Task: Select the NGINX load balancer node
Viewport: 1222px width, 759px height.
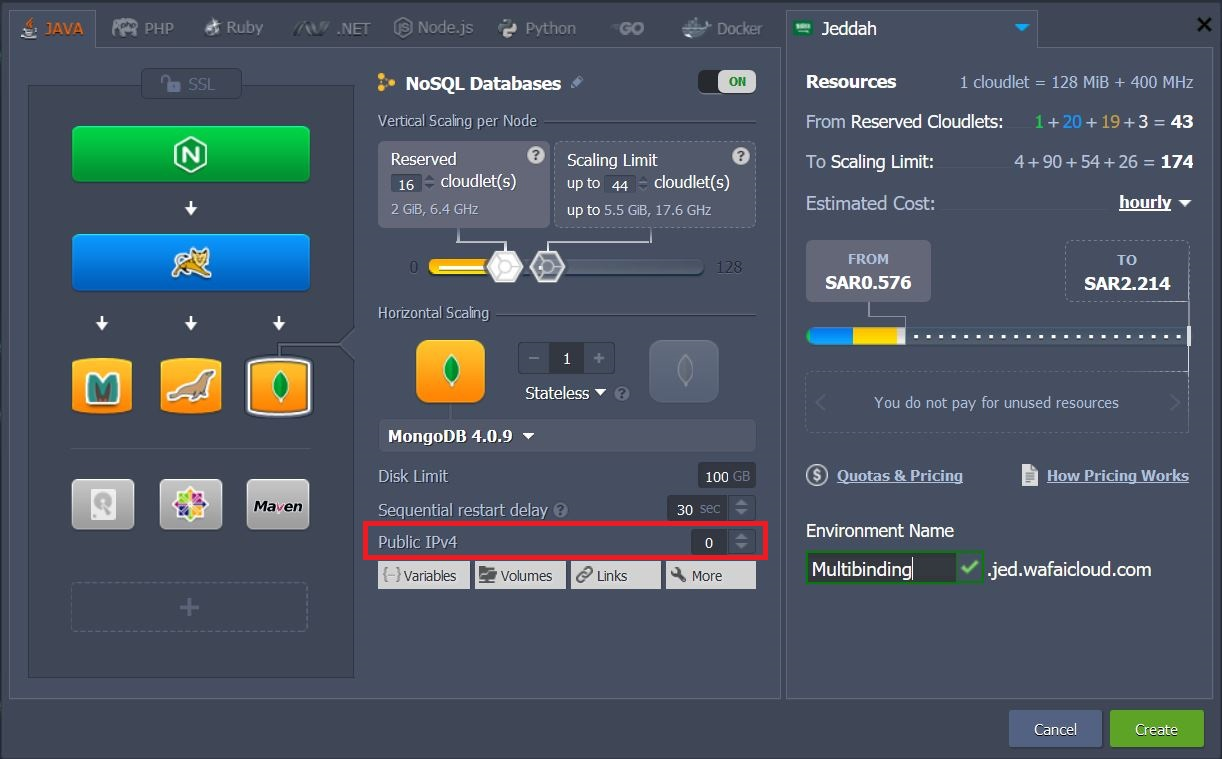Action: coord(190,154)
